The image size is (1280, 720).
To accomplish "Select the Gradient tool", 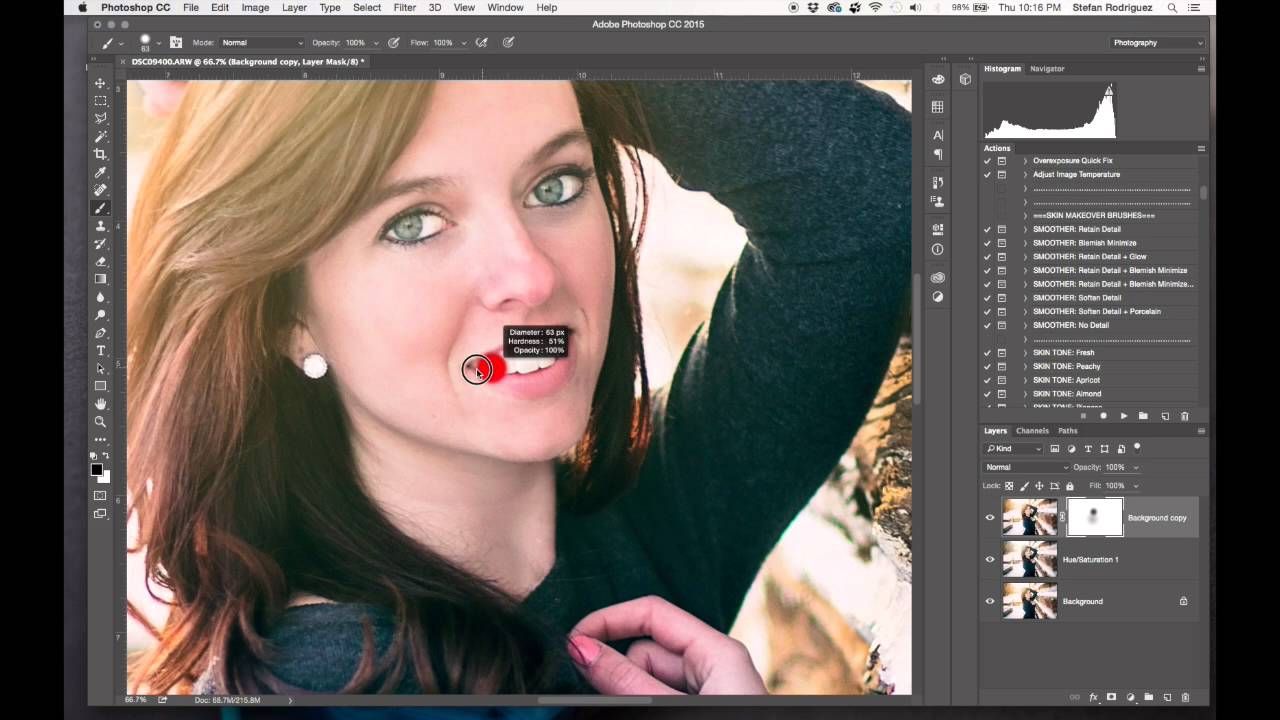I will [100, 279].
